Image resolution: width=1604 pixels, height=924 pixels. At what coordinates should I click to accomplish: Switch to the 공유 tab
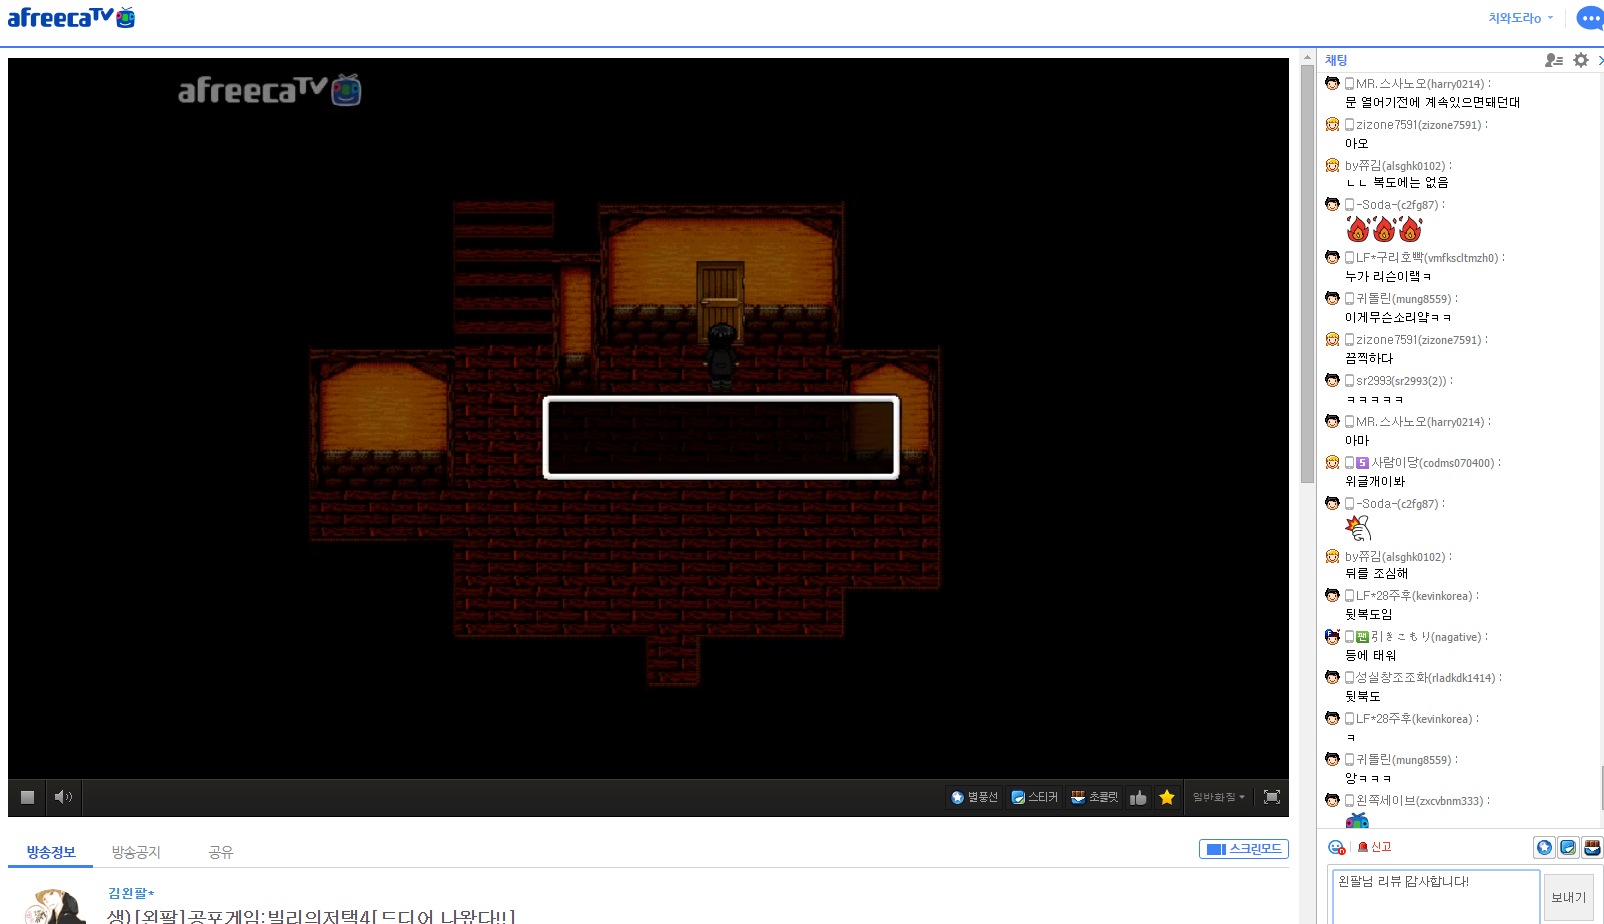pos(220,852)
